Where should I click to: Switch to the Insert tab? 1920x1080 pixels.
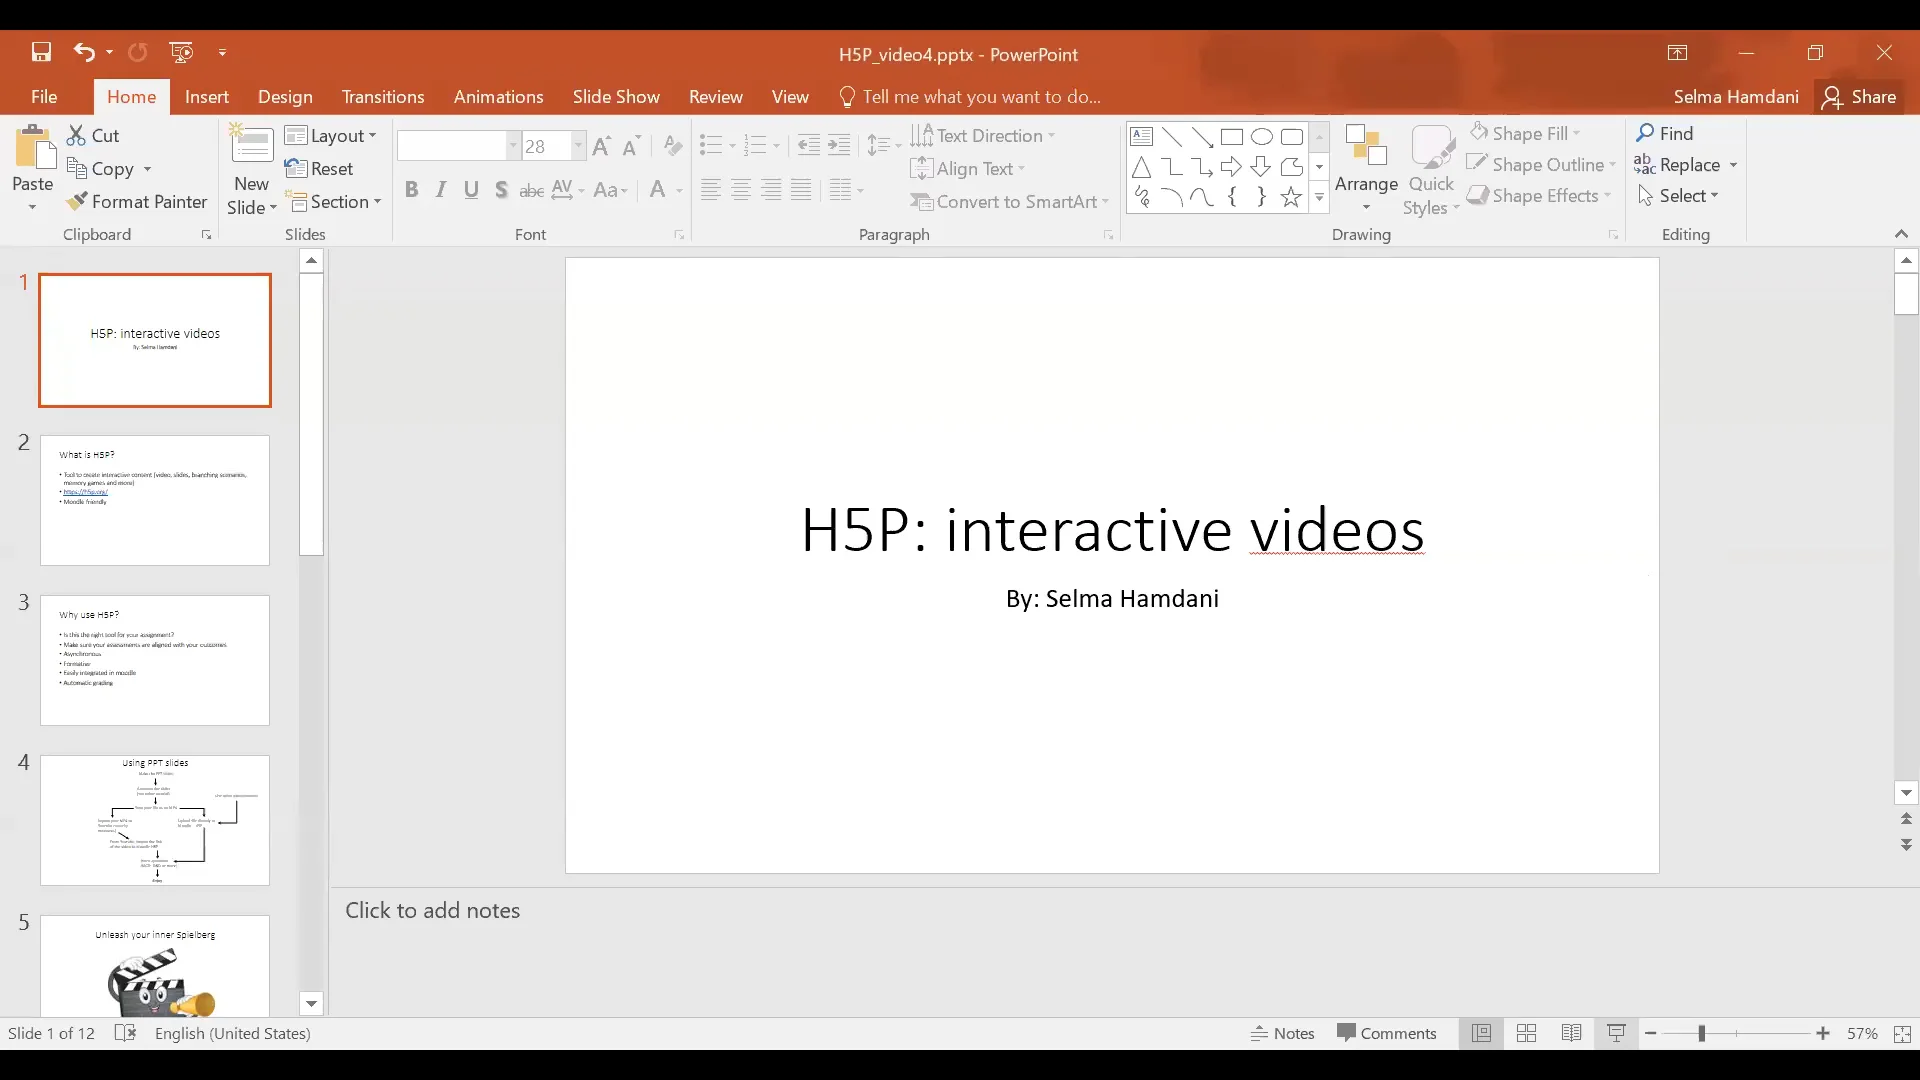pos(207,96)
